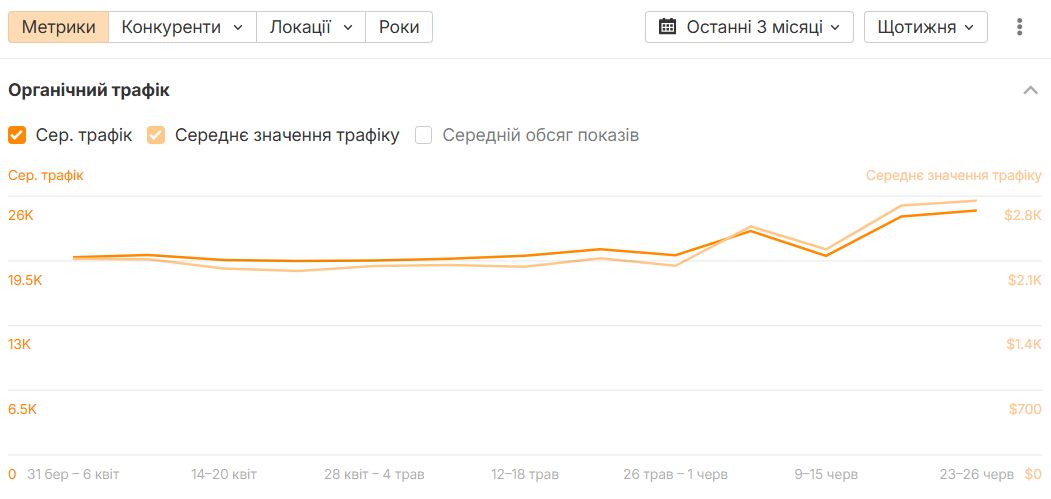Switch to the Роки tab
The height and width of the screenshot is (499, 1051).
point(399,27)
